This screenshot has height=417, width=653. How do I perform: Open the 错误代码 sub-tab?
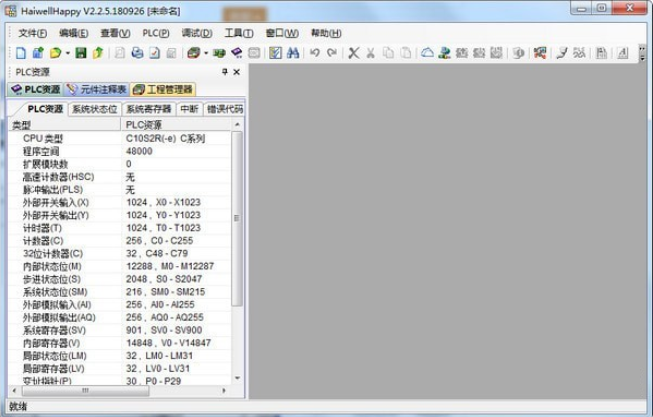click(x=224, y=109)
